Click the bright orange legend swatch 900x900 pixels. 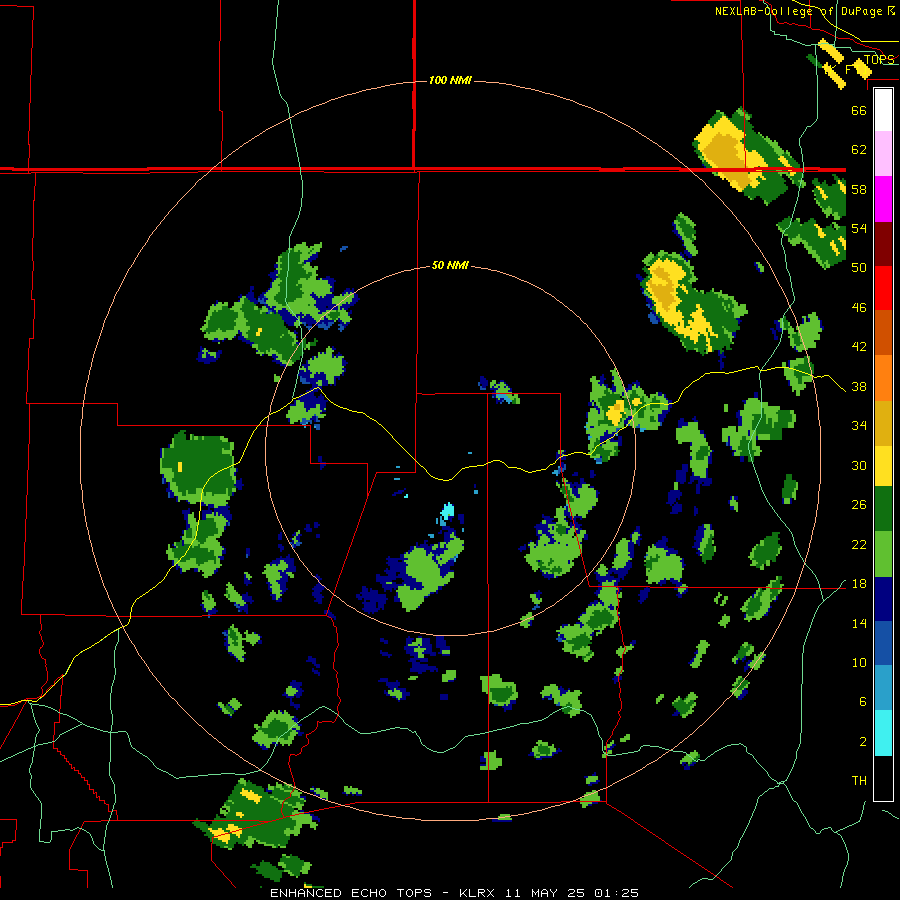(883, 377)
